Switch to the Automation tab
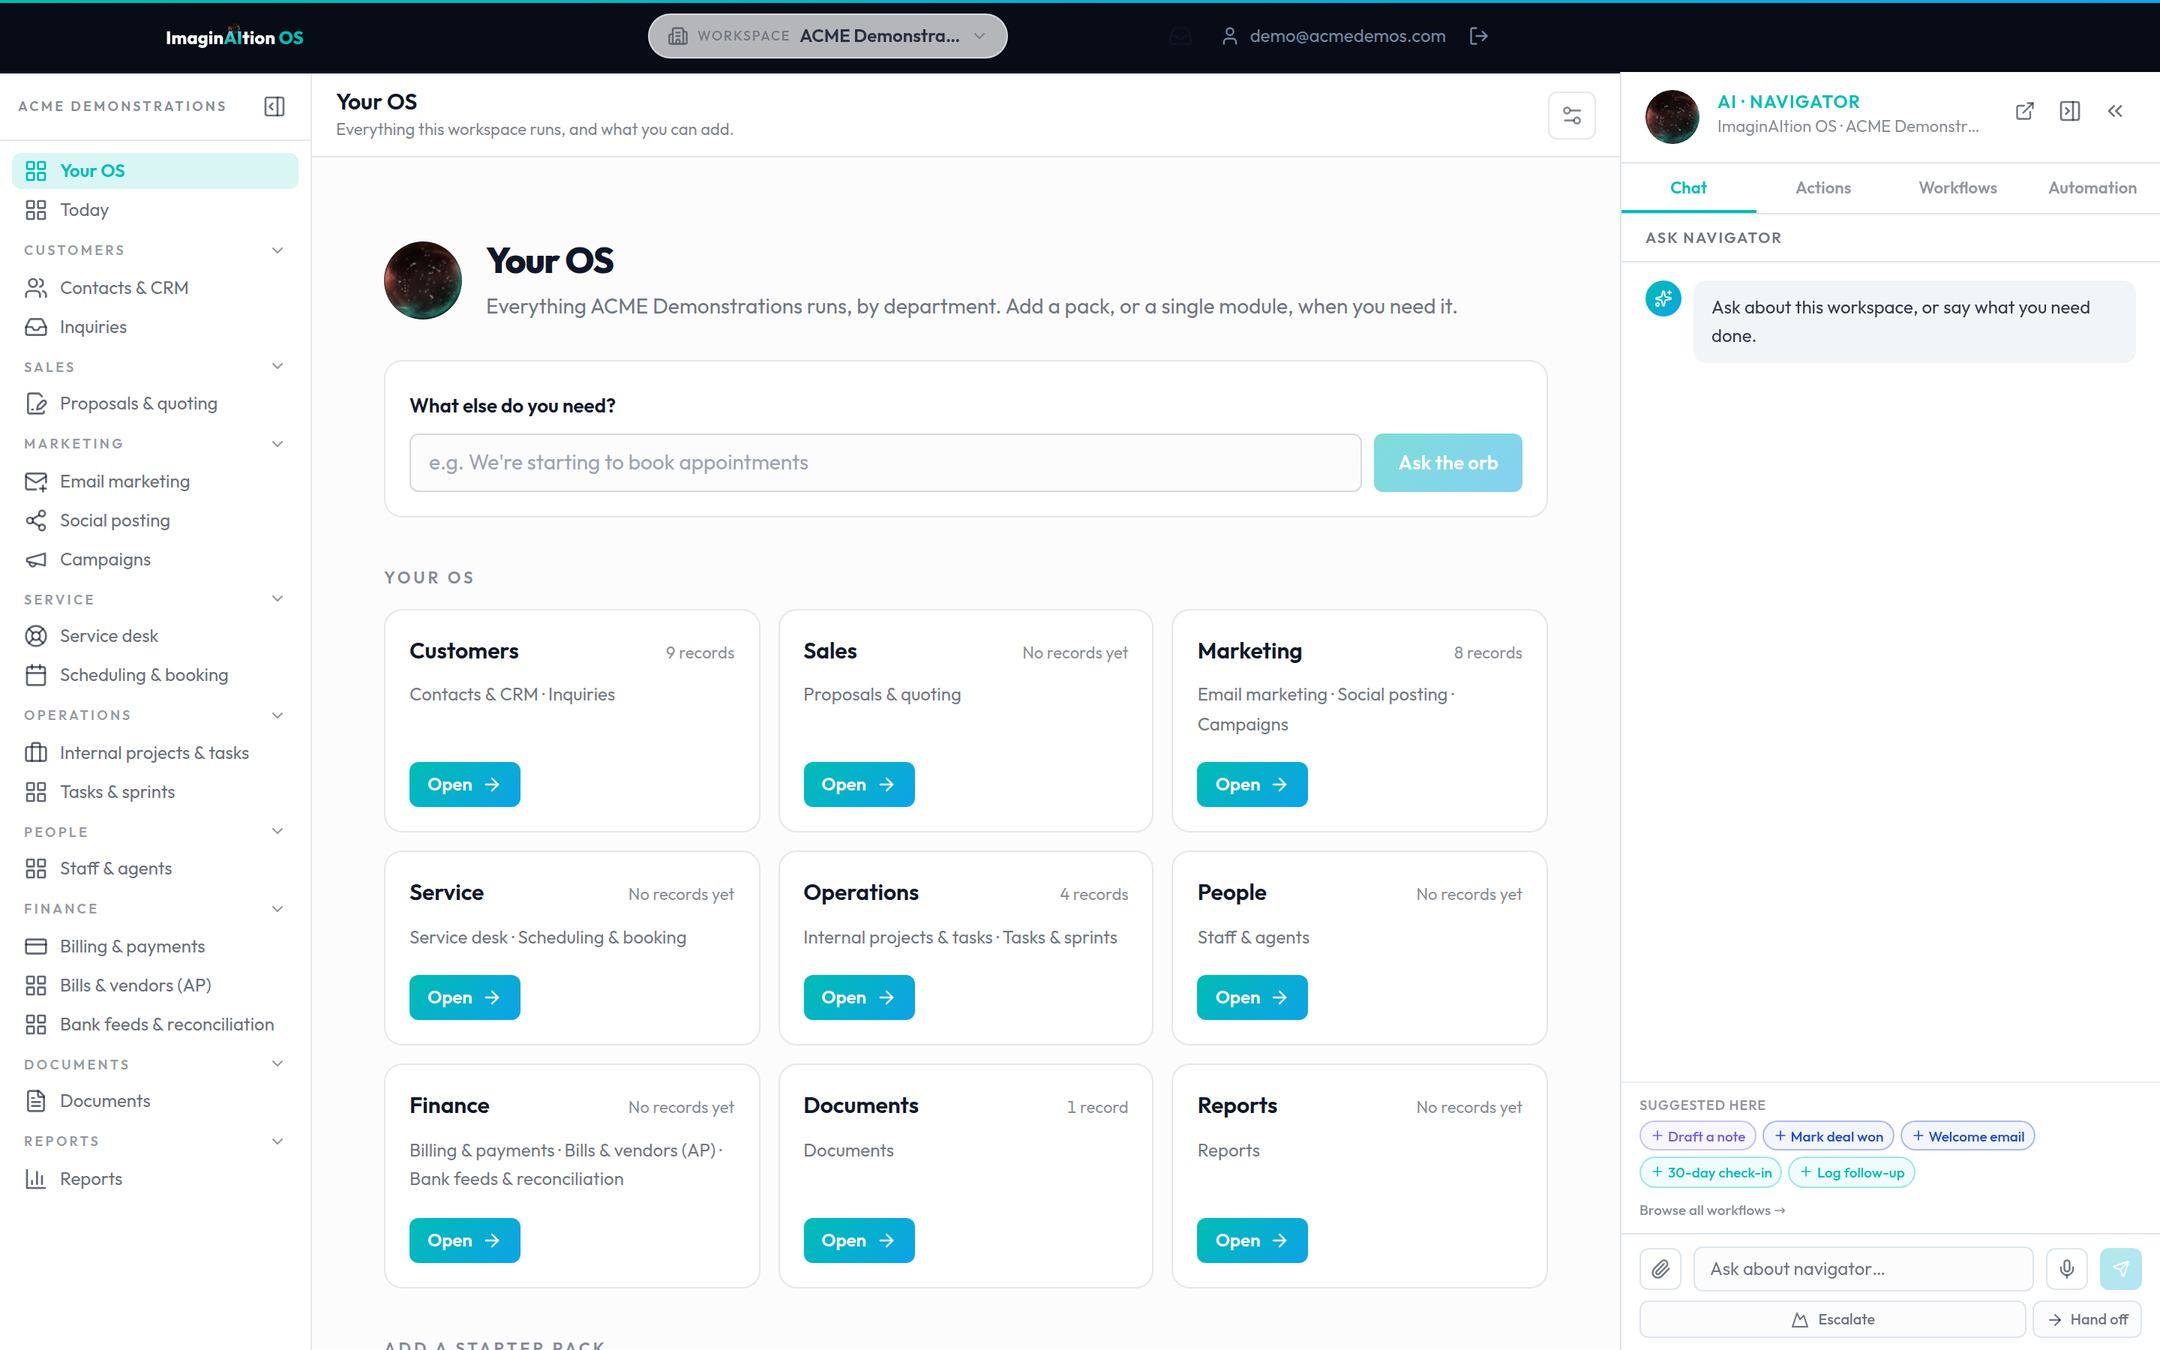 click(x=2092, y=188)
